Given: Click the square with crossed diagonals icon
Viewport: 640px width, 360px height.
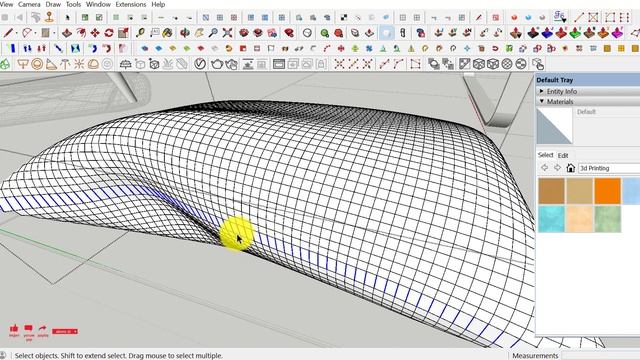Looking at the screenshot, I should click(593, 17).
